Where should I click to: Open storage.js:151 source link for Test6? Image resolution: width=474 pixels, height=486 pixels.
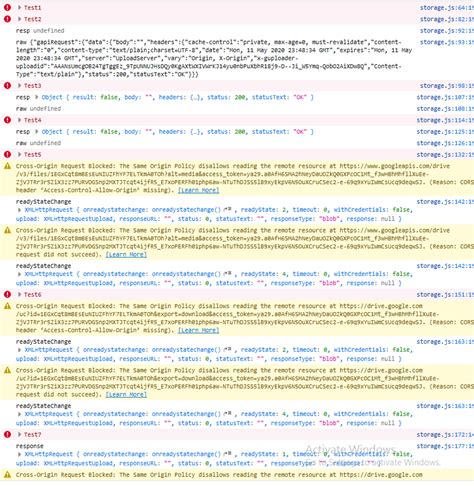point(445,294)
